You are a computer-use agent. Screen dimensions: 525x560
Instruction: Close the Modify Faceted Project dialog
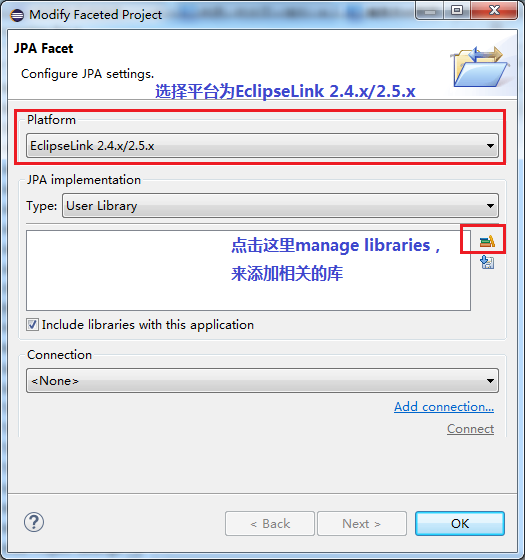pyautogui.click(x=494, y=11)
